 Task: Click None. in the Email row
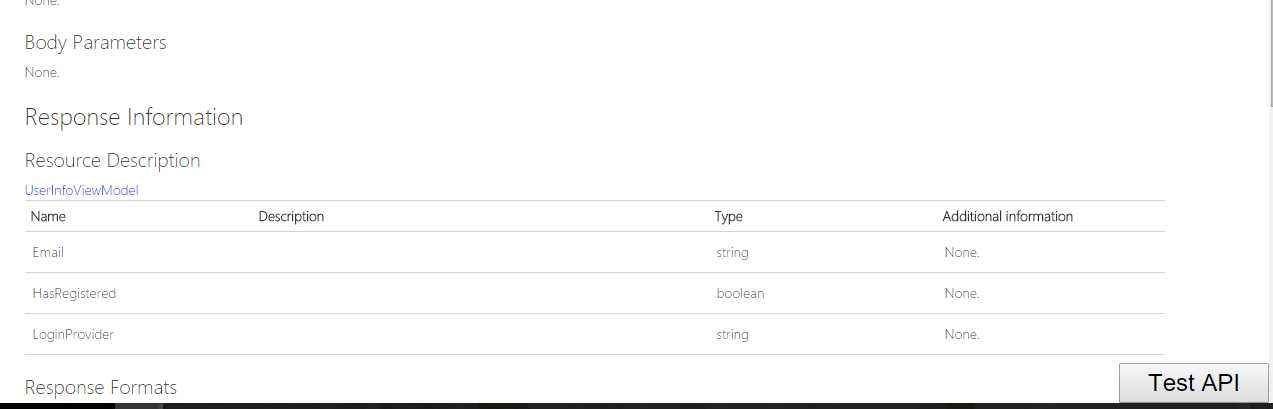961,252
